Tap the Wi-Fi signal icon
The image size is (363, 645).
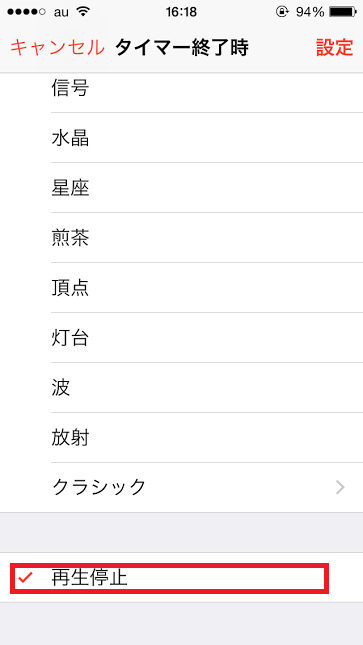83,12
